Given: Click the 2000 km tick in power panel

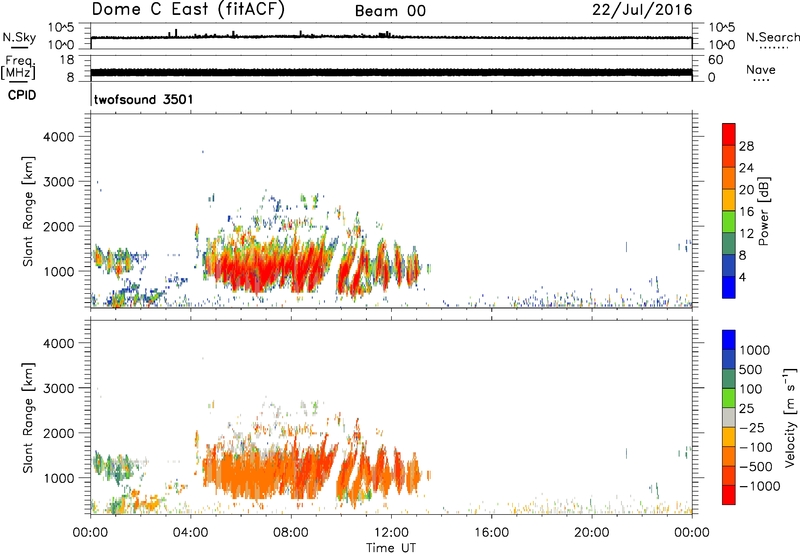Looking at the screenshot, I should click(x=58, y=226).
